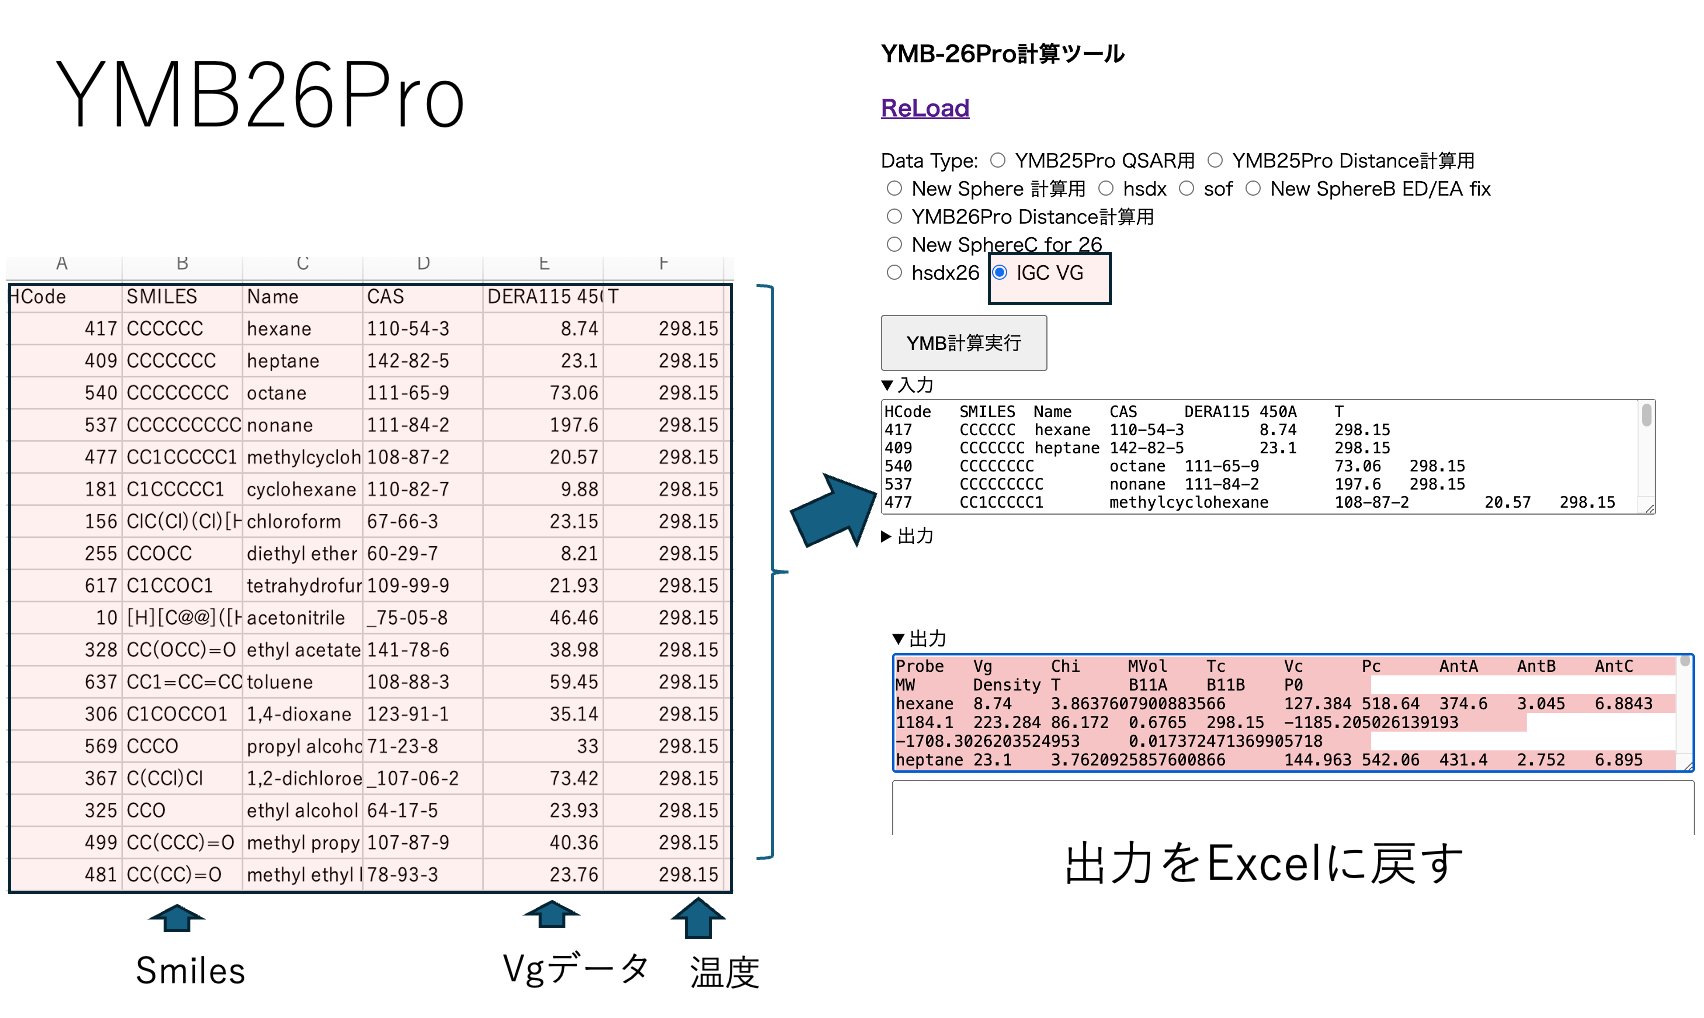
Task: Collapse the 入力 section triangle
Action: tap(887, 385)
